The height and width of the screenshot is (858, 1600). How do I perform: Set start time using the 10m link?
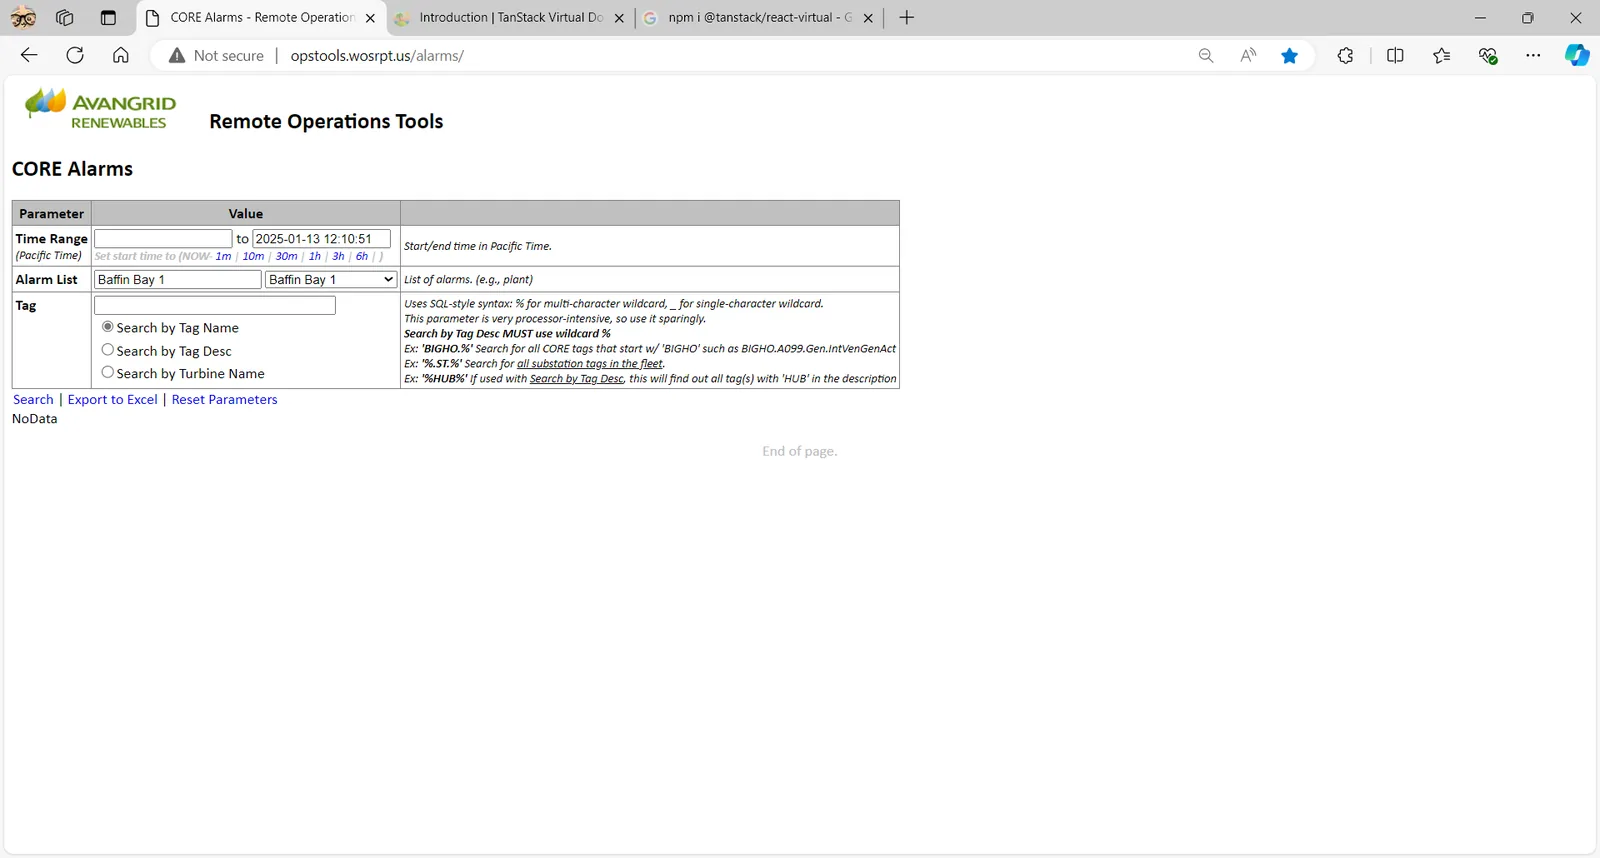pyautogui.click(x=253, y=257)
